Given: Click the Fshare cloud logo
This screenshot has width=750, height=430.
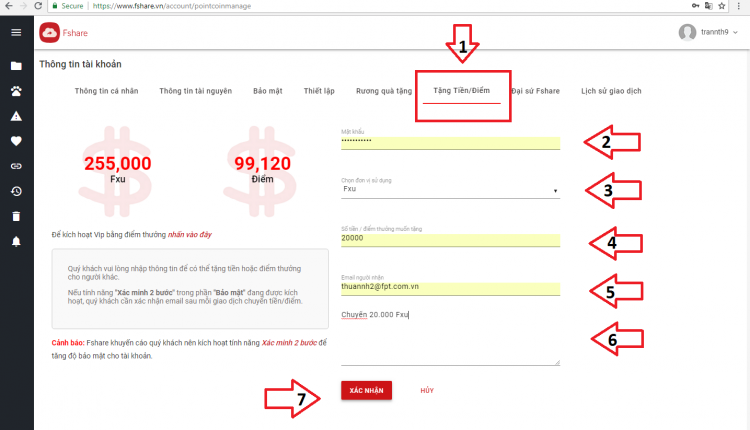Looking at the screenshot, I should [x=49, y=33].
